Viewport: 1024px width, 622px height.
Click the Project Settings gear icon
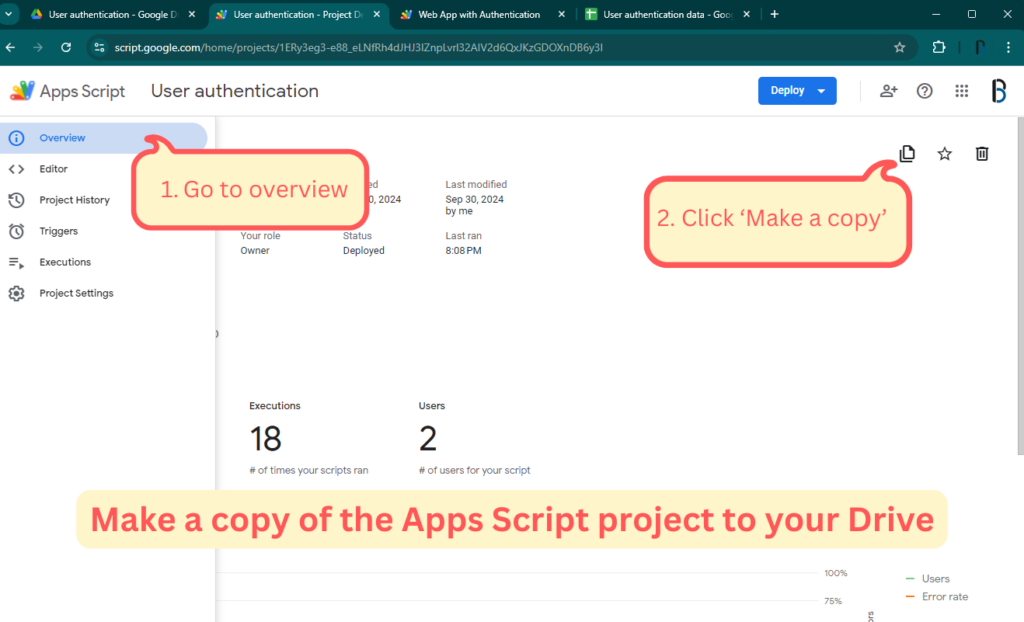click(16, 293)
